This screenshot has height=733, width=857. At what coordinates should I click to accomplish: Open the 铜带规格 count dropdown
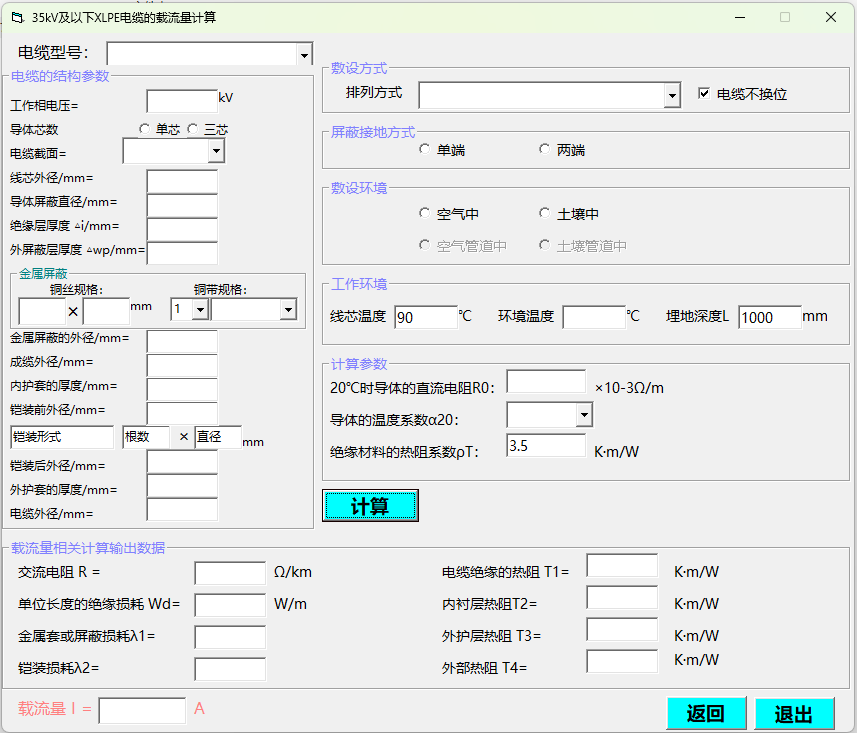pos(199,310)
